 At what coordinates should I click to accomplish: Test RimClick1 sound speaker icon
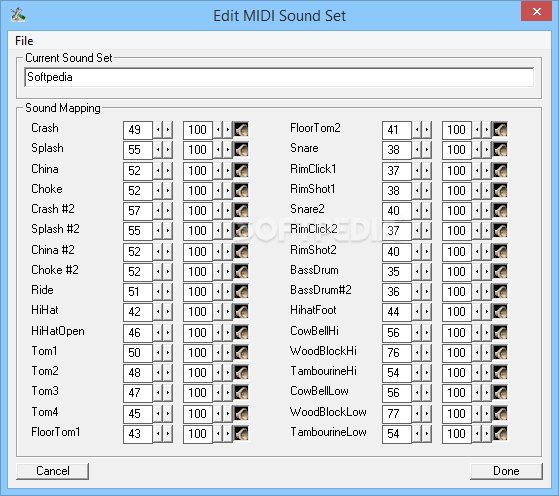click(x=500, y=171)
